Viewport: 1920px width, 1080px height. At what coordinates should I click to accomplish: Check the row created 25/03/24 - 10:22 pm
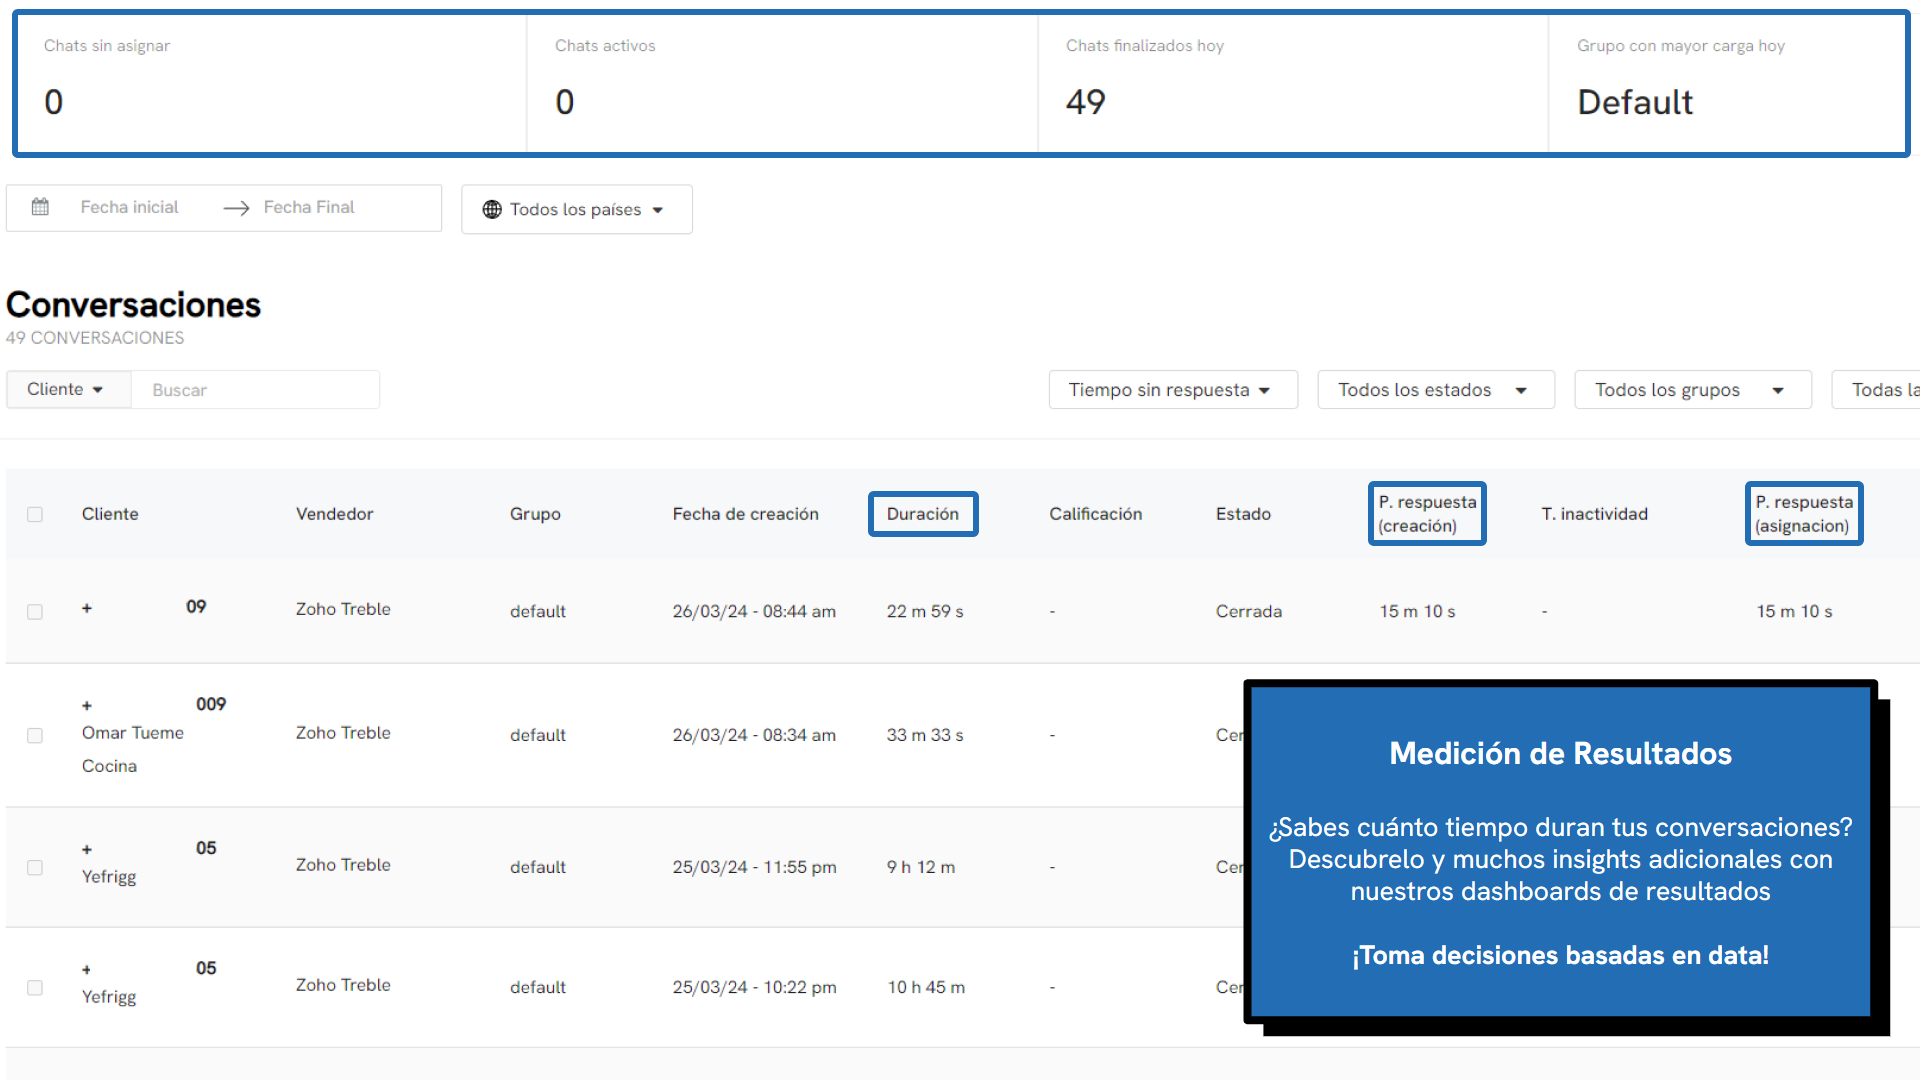tap(35, 987)
